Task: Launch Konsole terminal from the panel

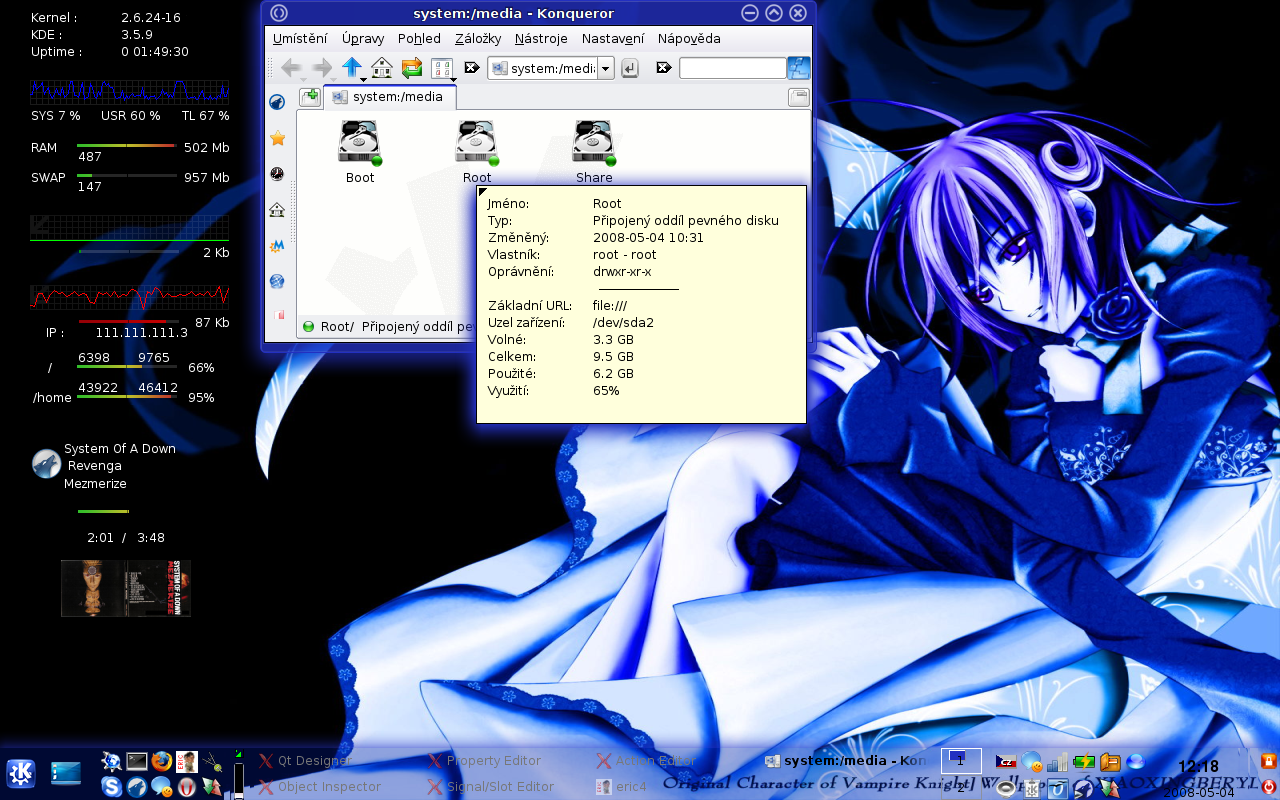Action: click(x=137, y=761)
